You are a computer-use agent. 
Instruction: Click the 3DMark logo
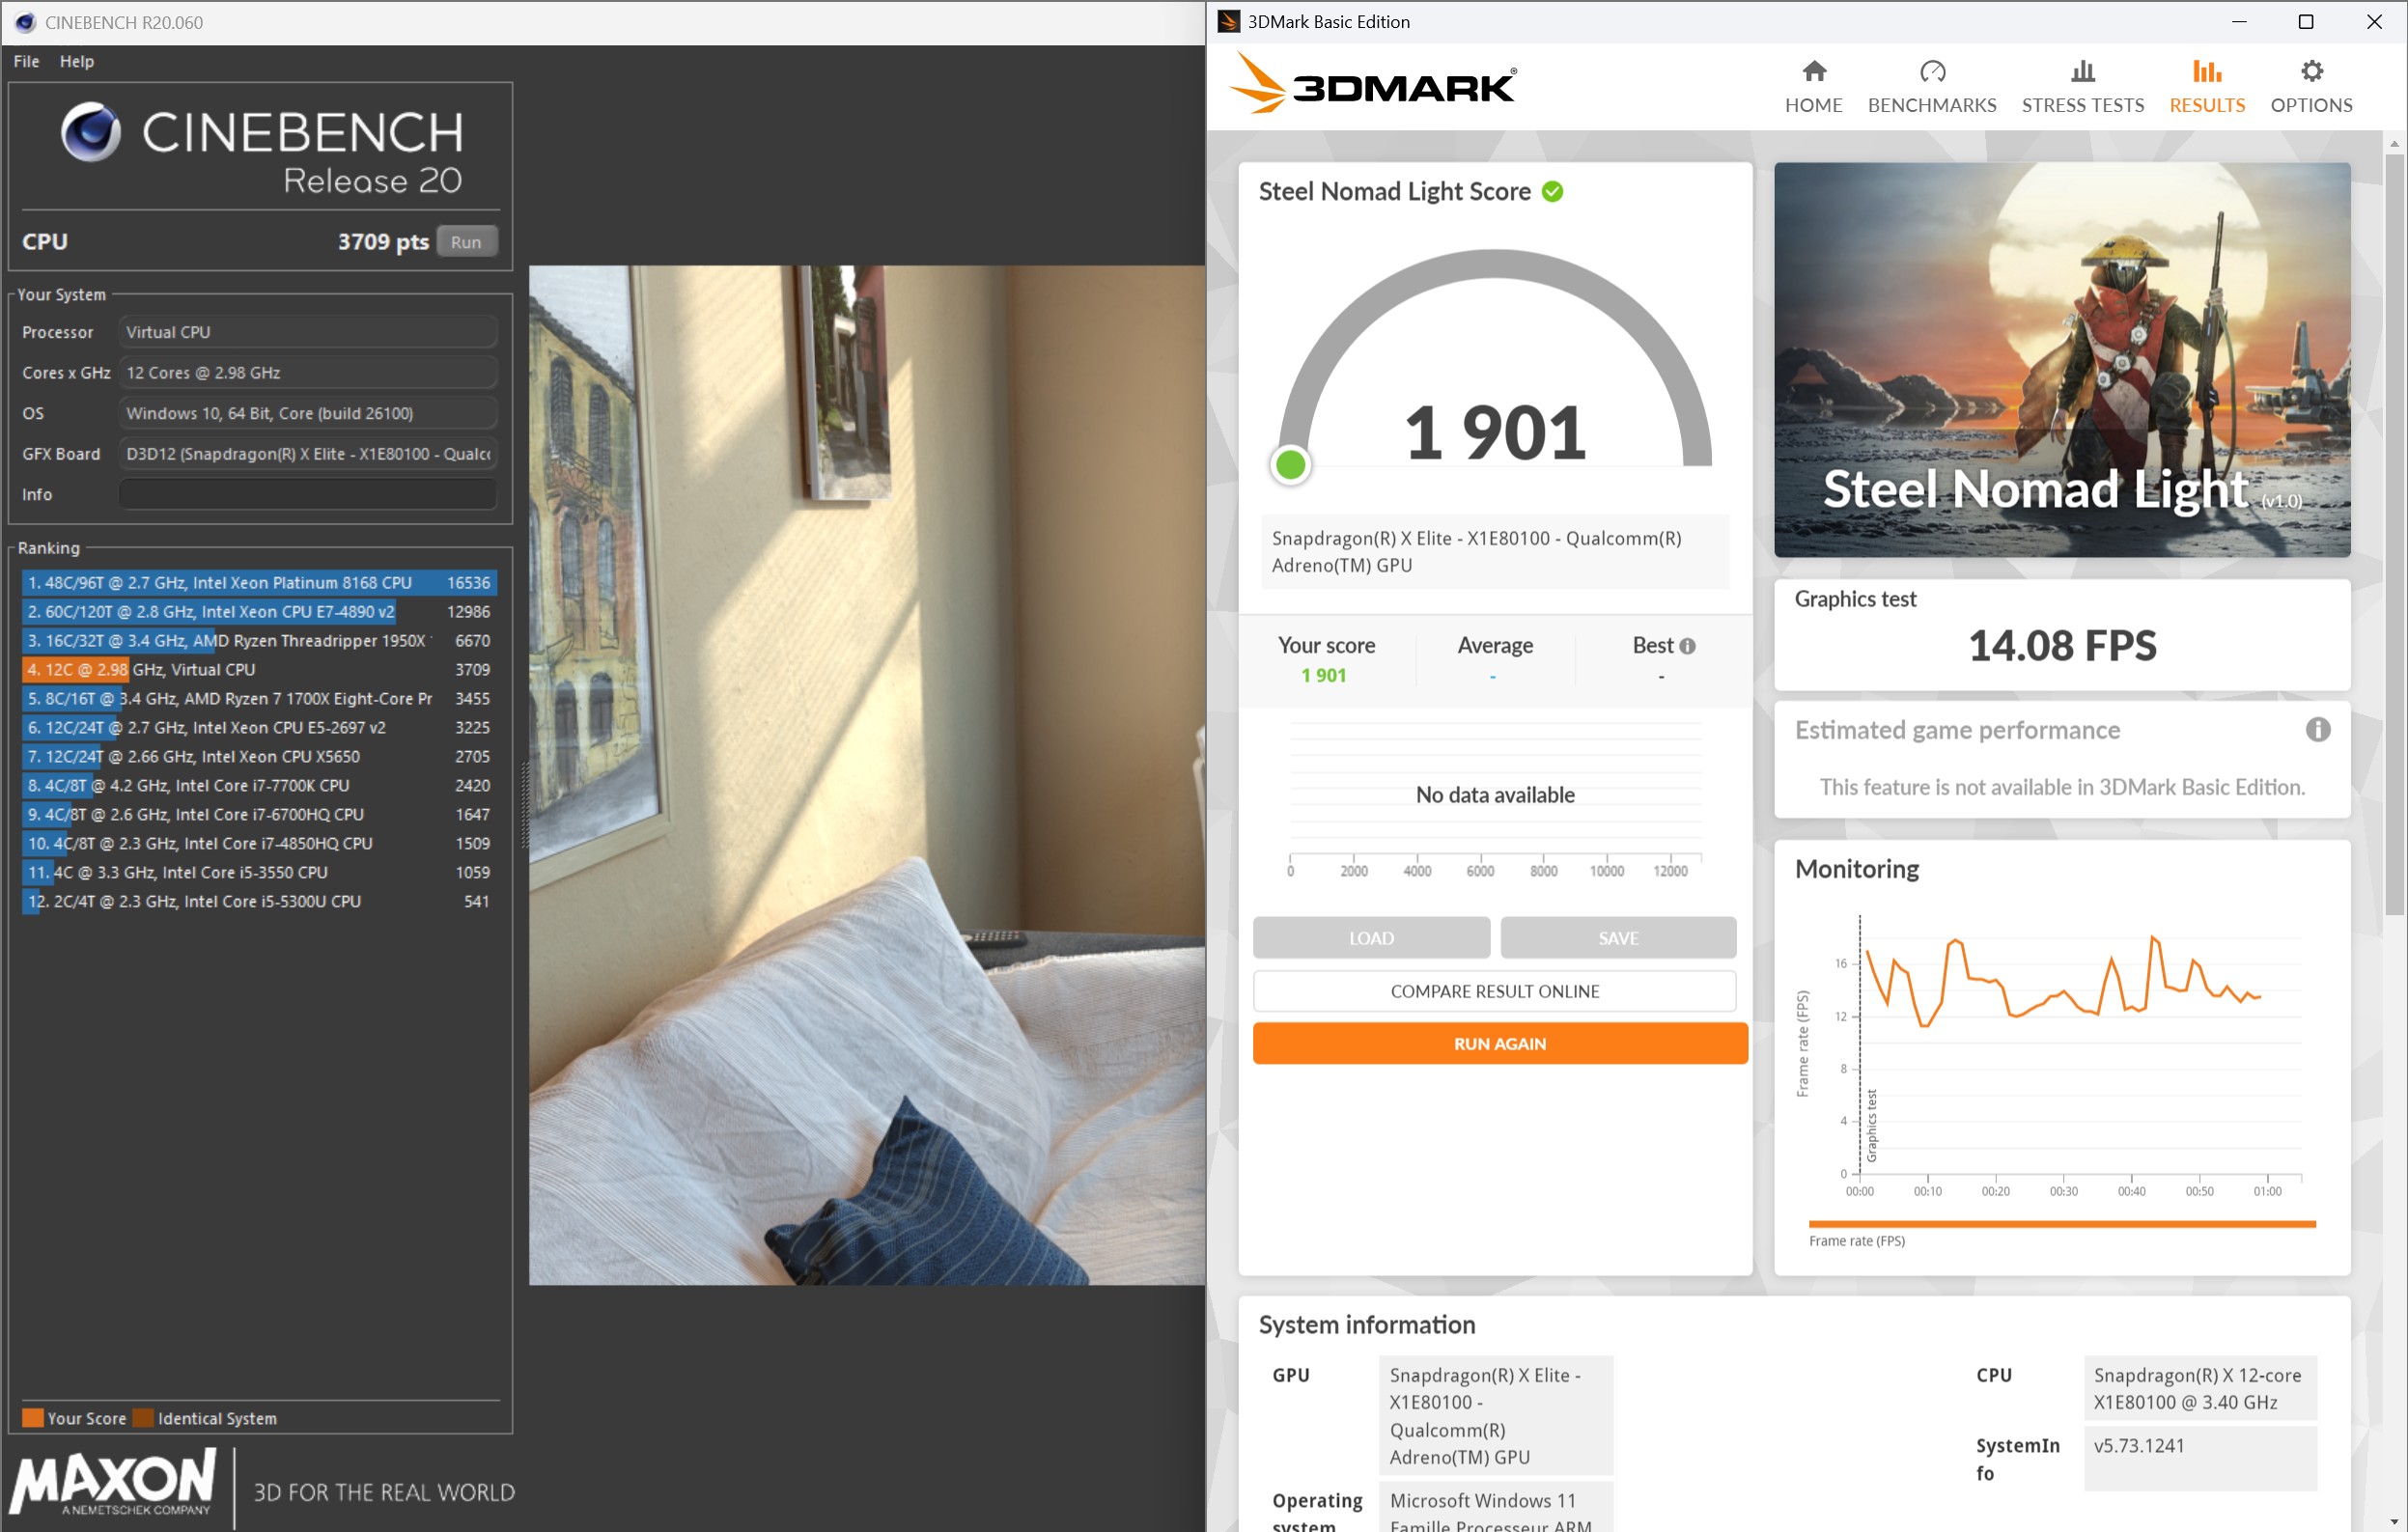click(1372, 84)
